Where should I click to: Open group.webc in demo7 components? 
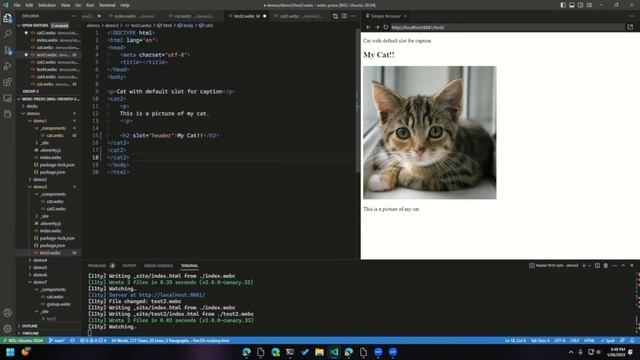click(x=58, y=304)
